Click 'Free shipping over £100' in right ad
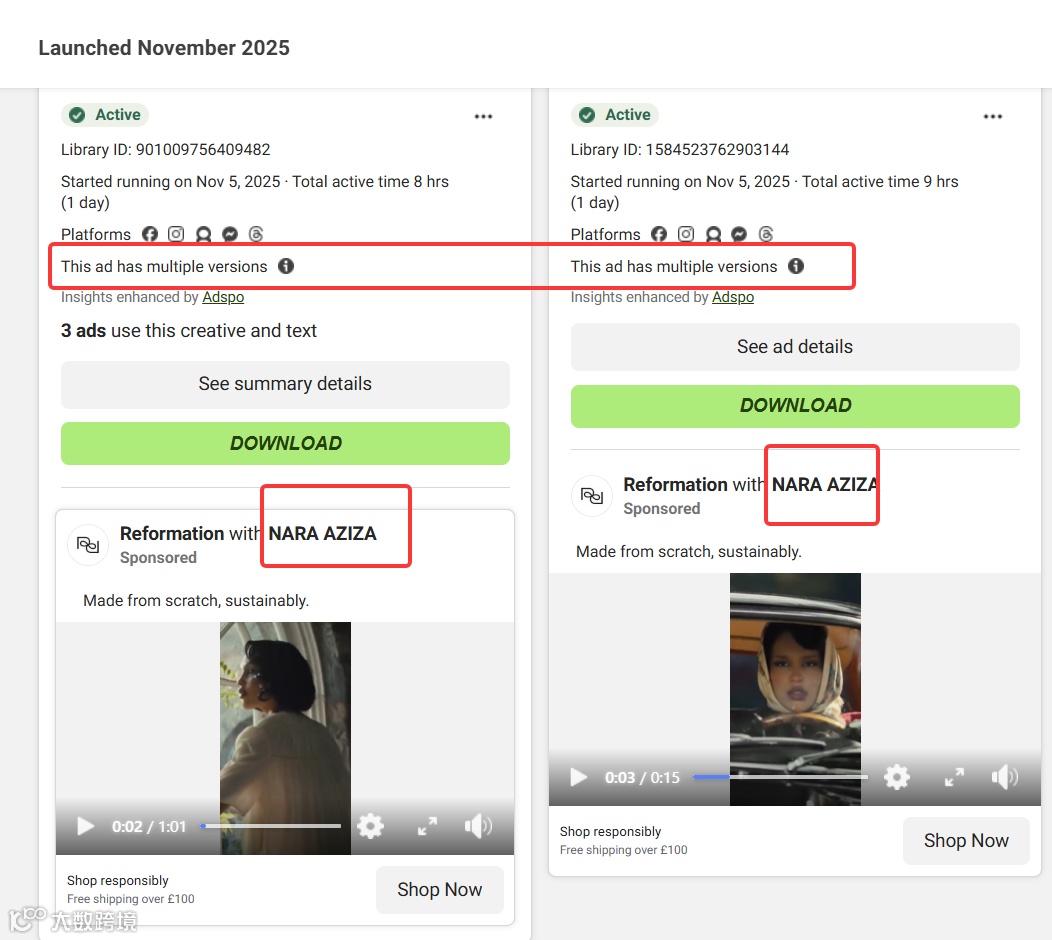 click(624, 850)
